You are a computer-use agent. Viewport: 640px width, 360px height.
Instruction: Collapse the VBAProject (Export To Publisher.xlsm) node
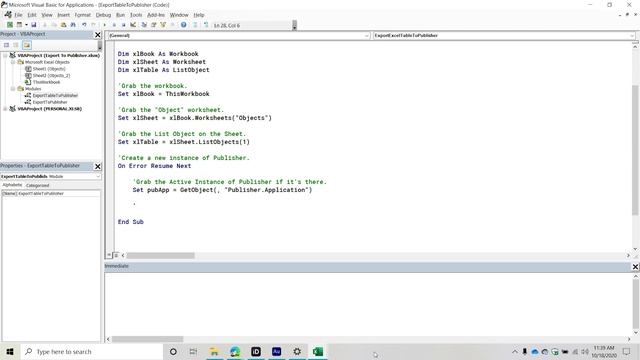click(x=5, y=55)
